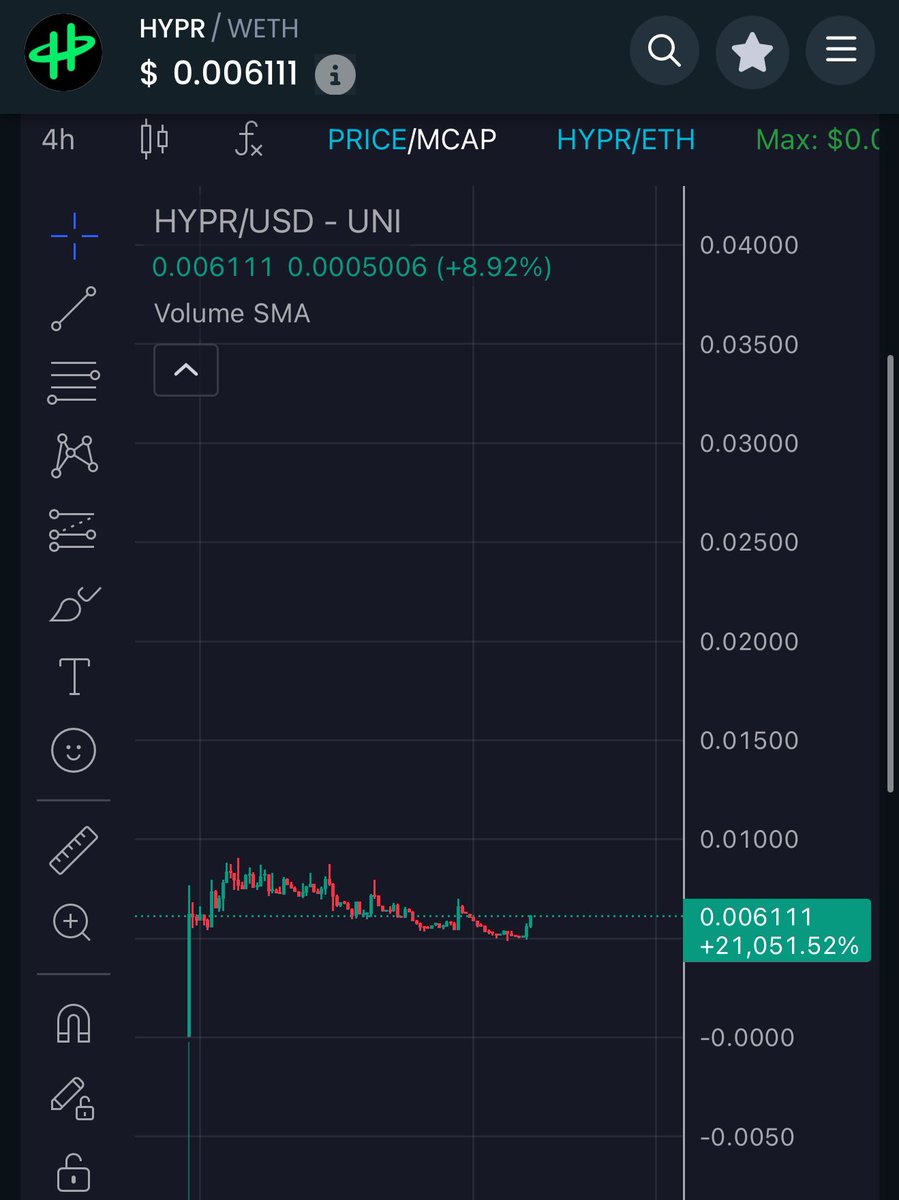This screenshot has height=1200, width=899.
Task: Open the Fib retracement tools
Action: (73, 382)
